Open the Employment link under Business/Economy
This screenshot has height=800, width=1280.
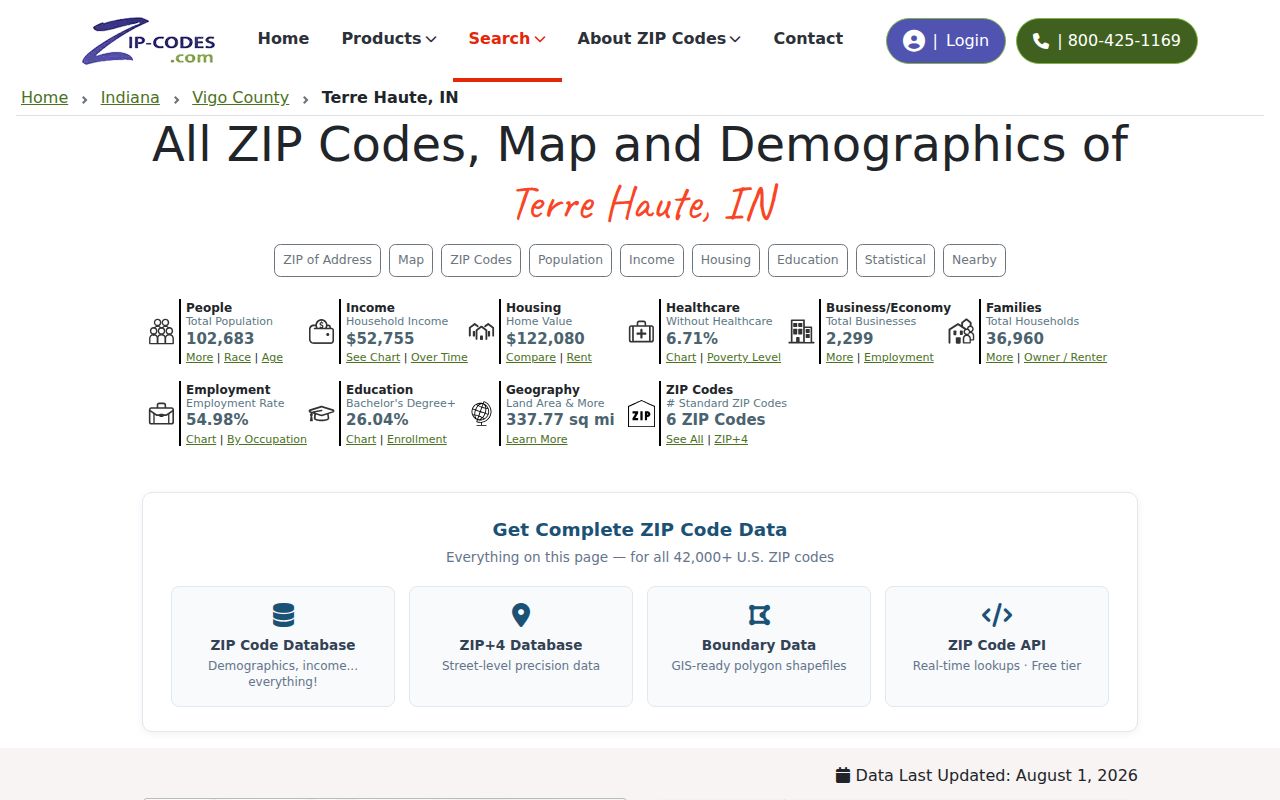coord(899,357)
